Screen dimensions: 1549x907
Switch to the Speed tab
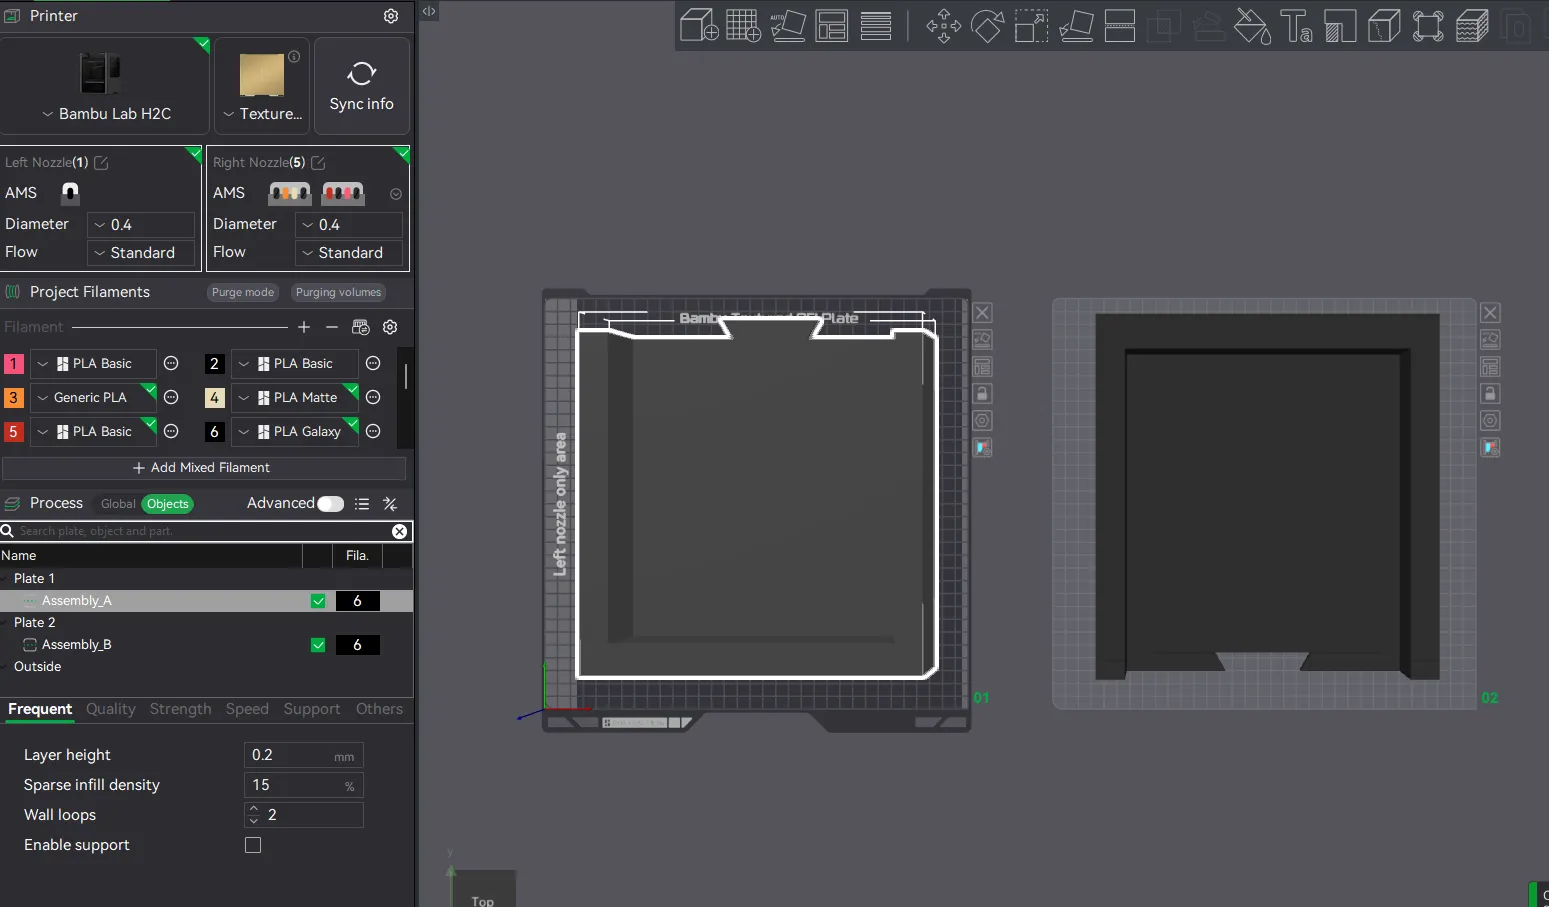(x=247, y=709)
